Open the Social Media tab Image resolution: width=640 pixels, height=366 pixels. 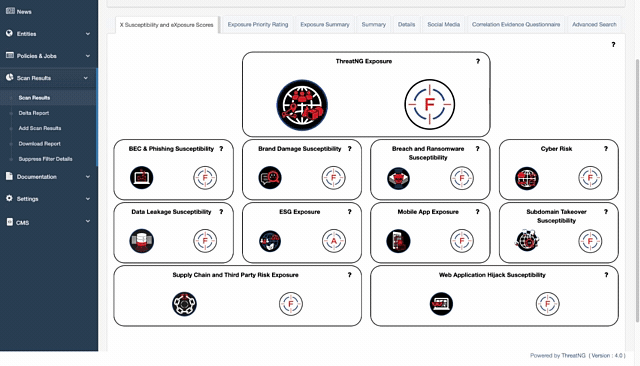click(x=444, y=24)
